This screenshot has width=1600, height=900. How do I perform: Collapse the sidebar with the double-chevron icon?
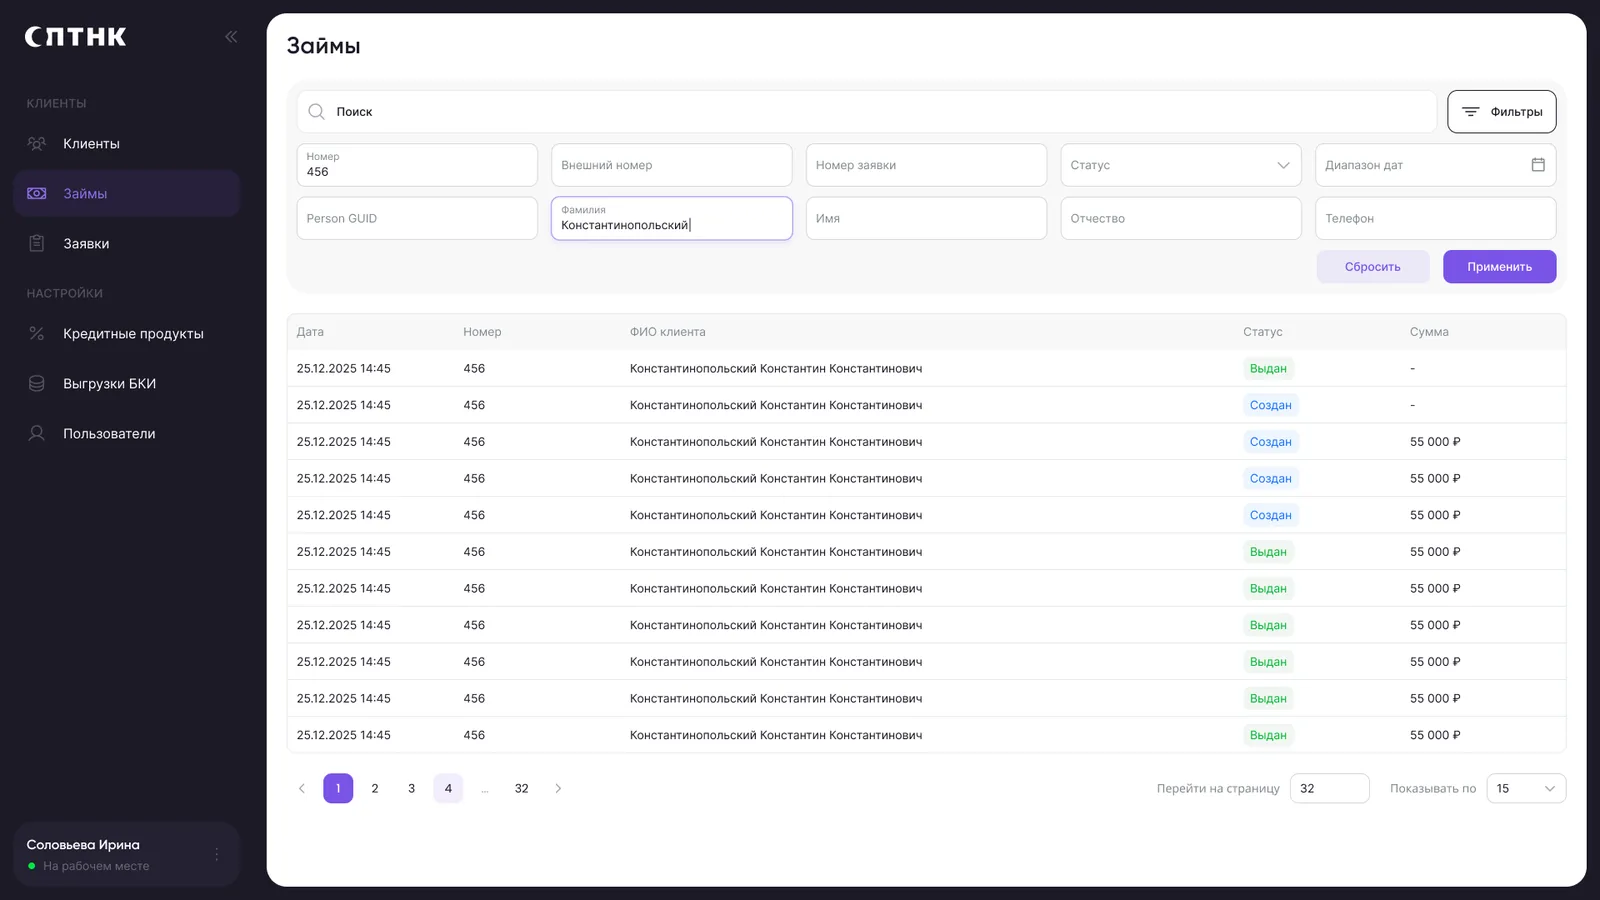(231, 37)
